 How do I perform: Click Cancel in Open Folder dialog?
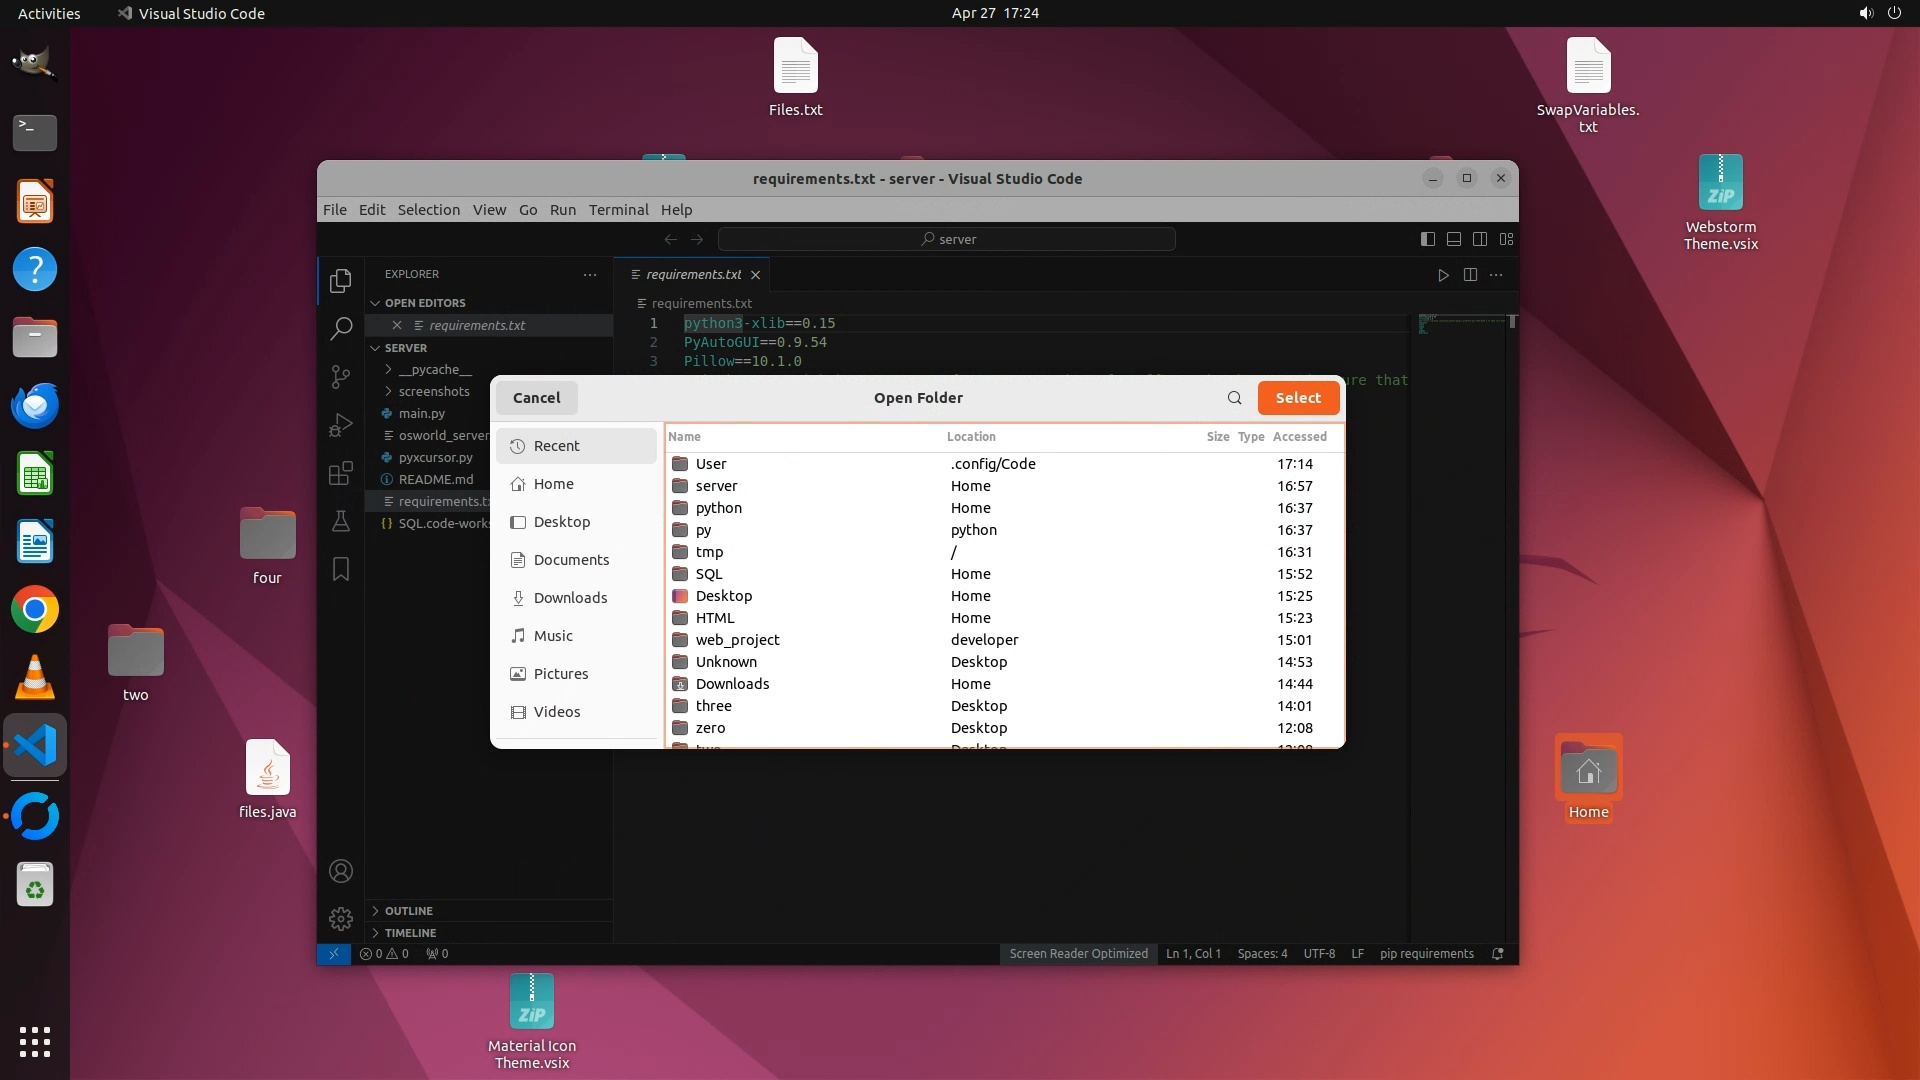(x=537, y=398)
